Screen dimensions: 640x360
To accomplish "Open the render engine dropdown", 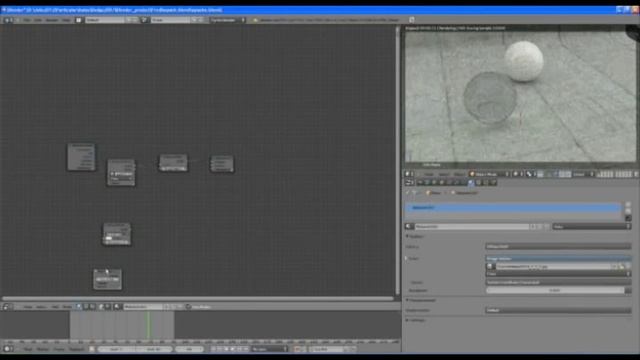I will pyautogui.click(x=228, y=20).
